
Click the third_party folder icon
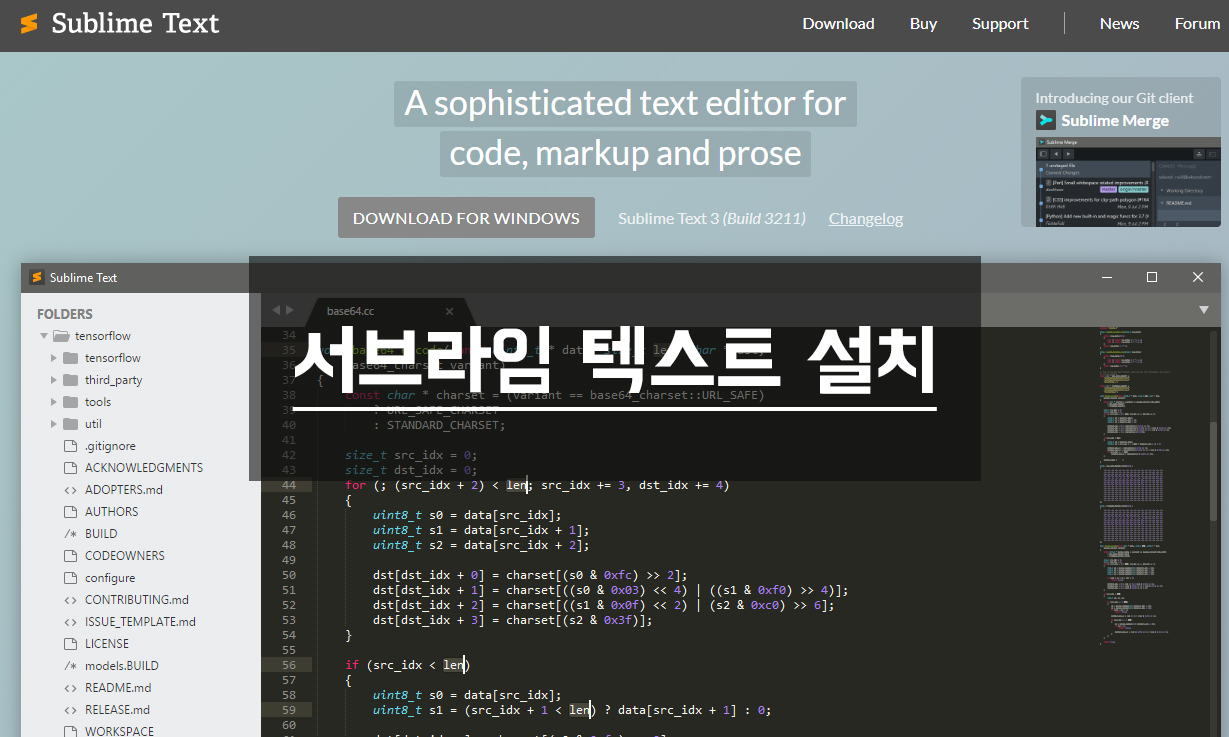tap(70, 380)
